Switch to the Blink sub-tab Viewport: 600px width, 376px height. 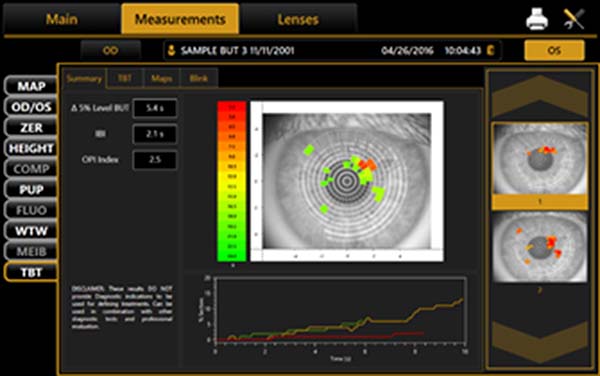click(199, 78)
